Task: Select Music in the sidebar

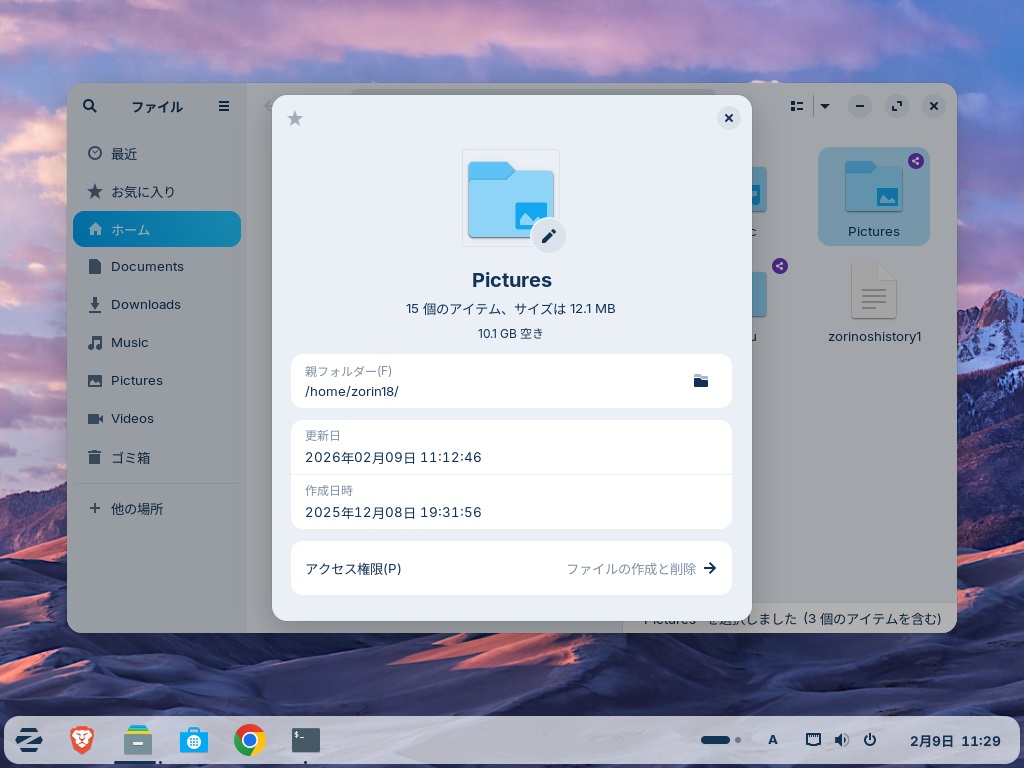Action: click(x=129, y=343)
